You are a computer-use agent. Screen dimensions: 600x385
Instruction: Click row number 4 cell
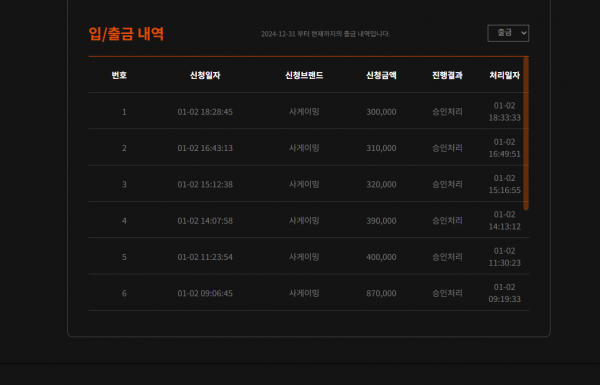click(x=124, y=221)
